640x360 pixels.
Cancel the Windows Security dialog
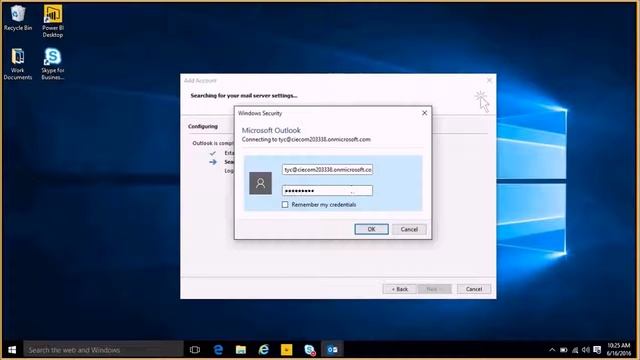pos(409,229)
